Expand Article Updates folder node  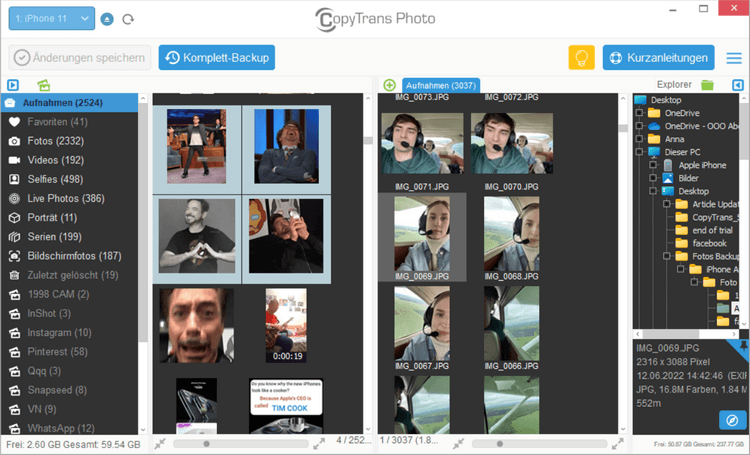tap(667, 204)
